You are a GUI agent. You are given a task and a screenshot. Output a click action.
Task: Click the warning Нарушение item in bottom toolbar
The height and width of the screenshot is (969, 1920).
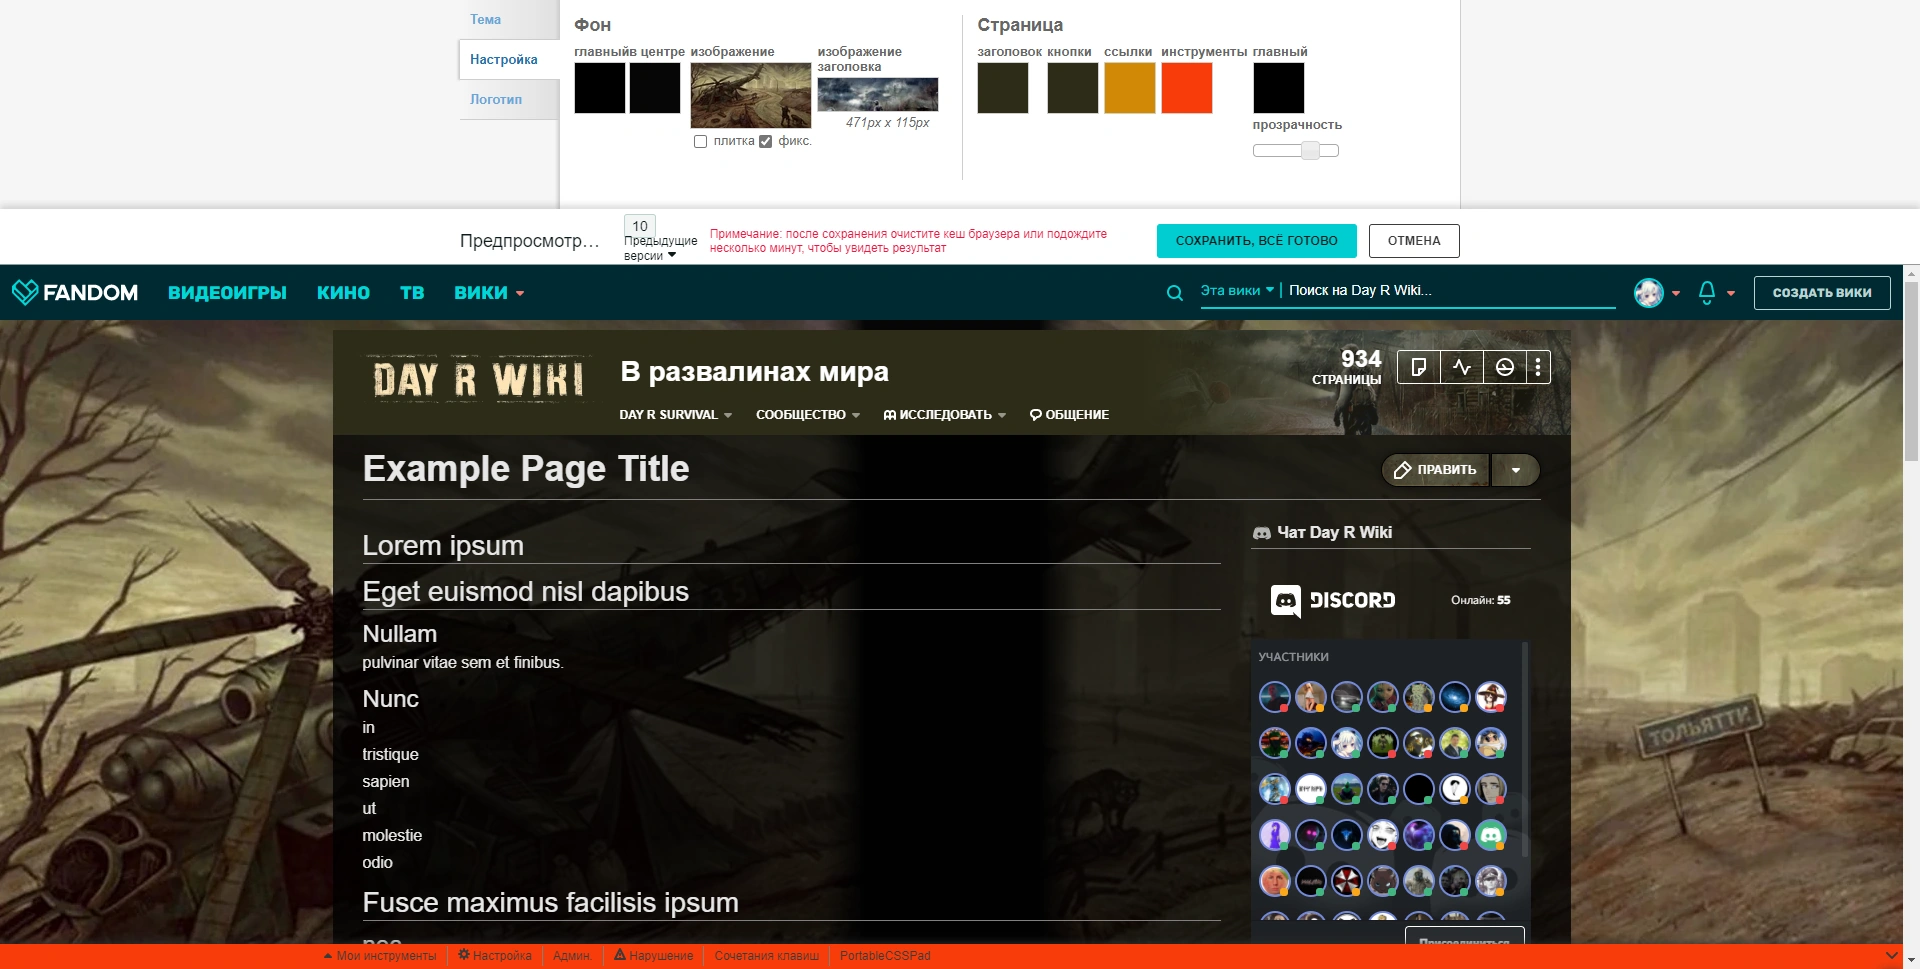click(x=654, y=956)
